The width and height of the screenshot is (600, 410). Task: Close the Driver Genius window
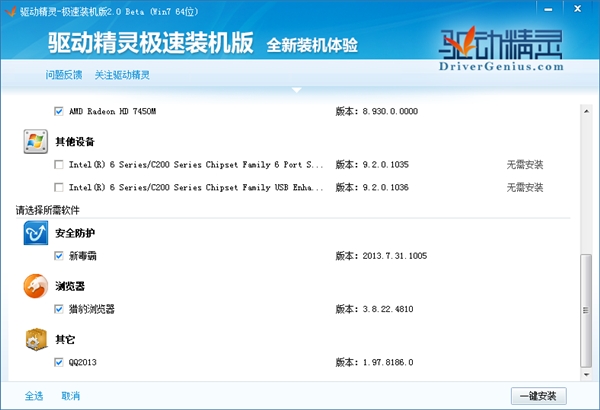(x=578, y=9)
